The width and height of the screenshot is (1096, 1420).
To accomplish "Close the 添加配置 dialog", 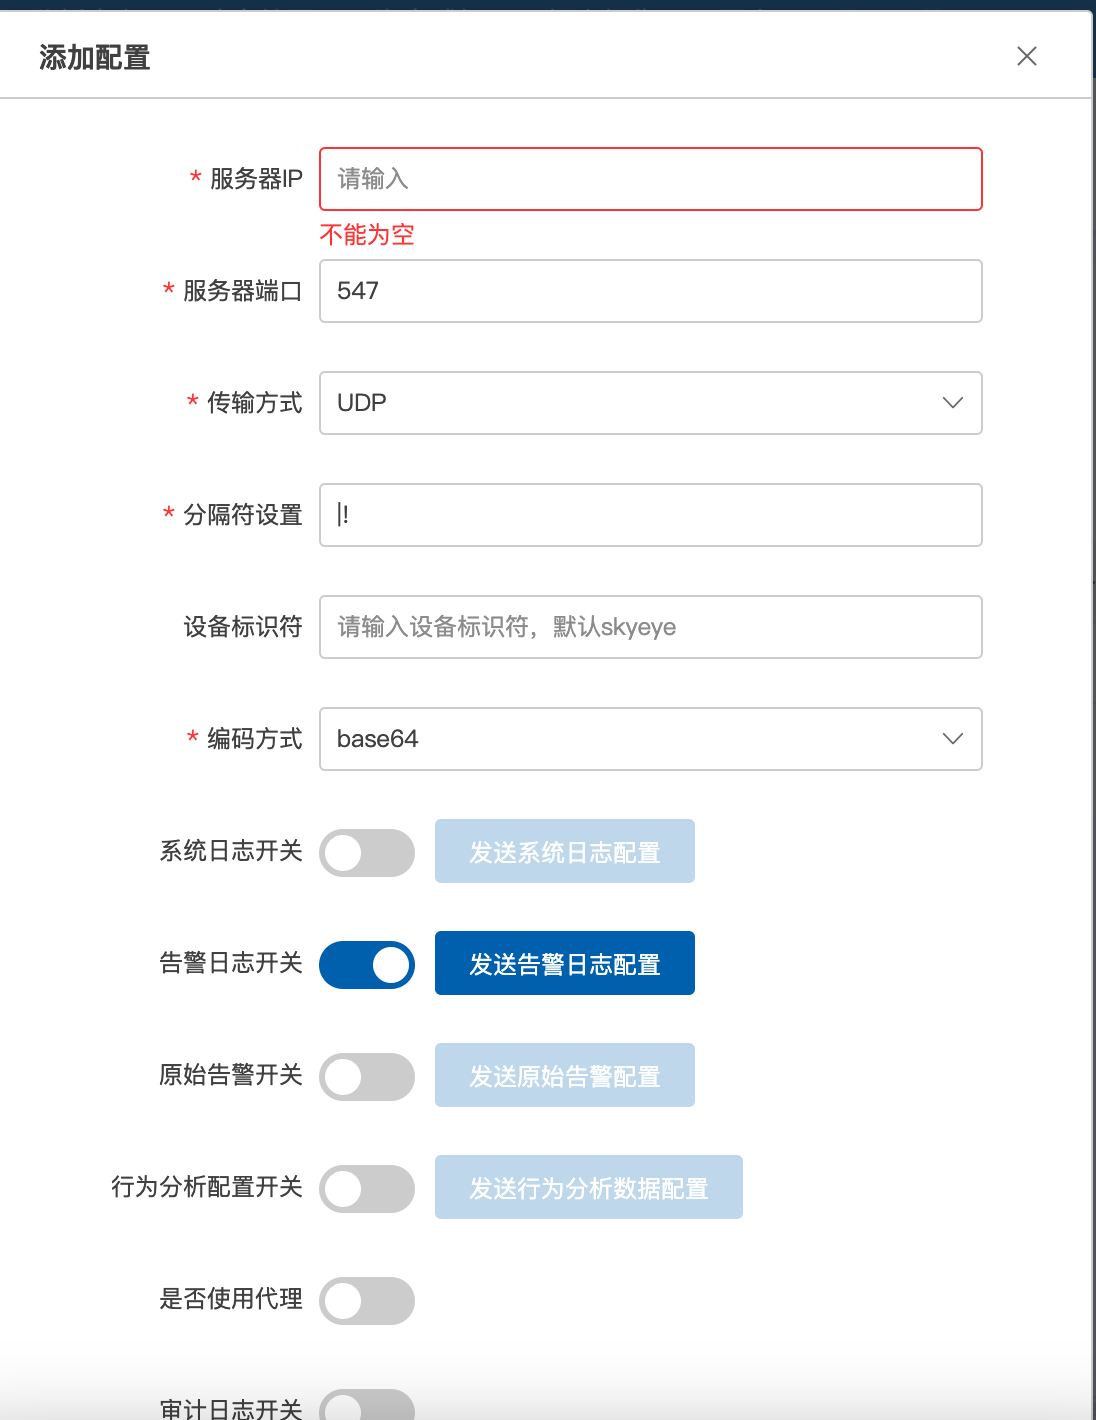I will pos(1027,57).
